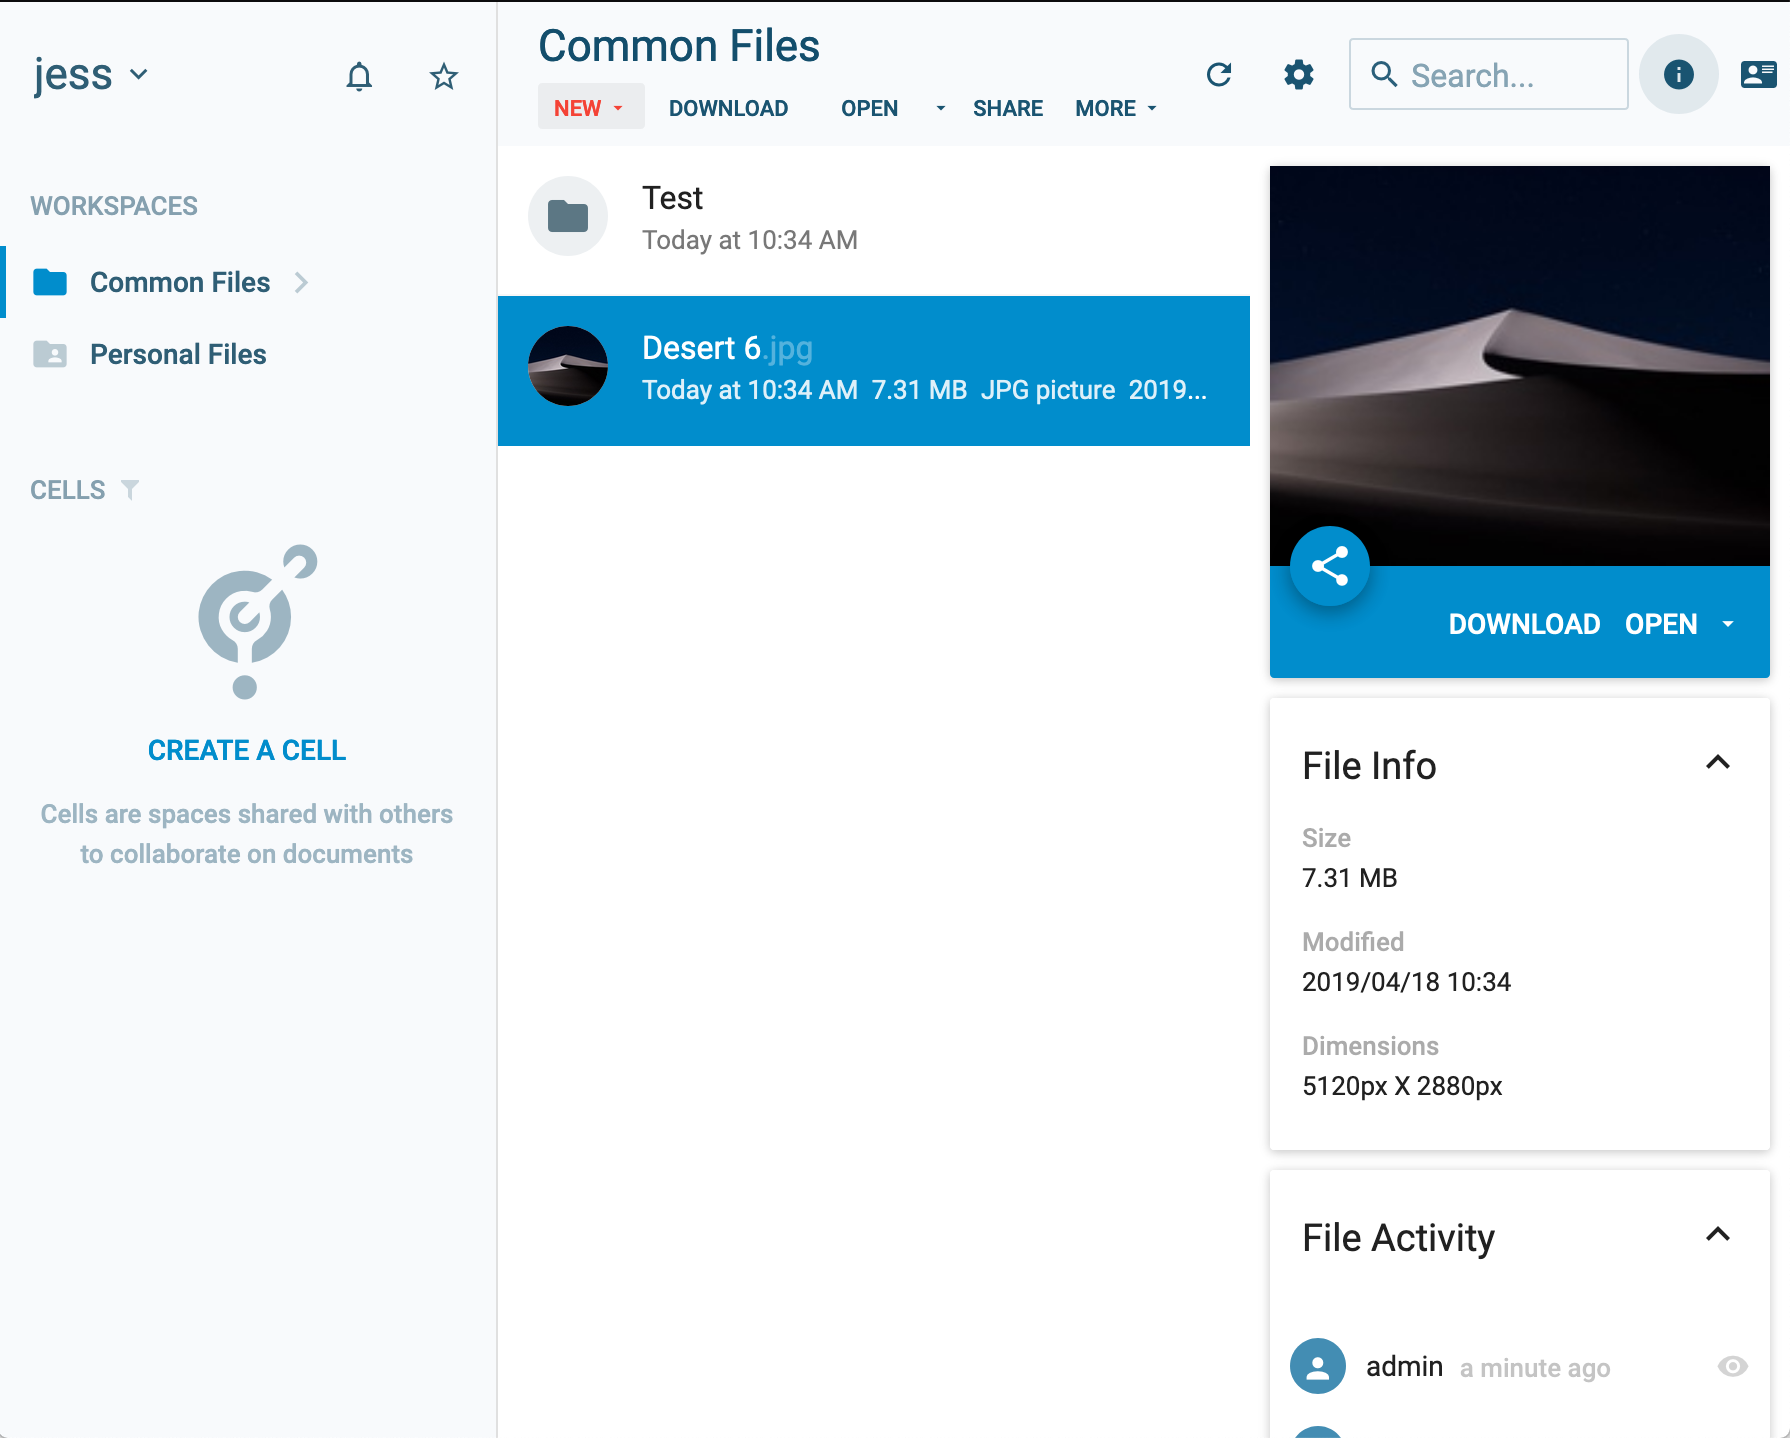
Task: Open bookmarks star icon
Action: pos(443,76)
